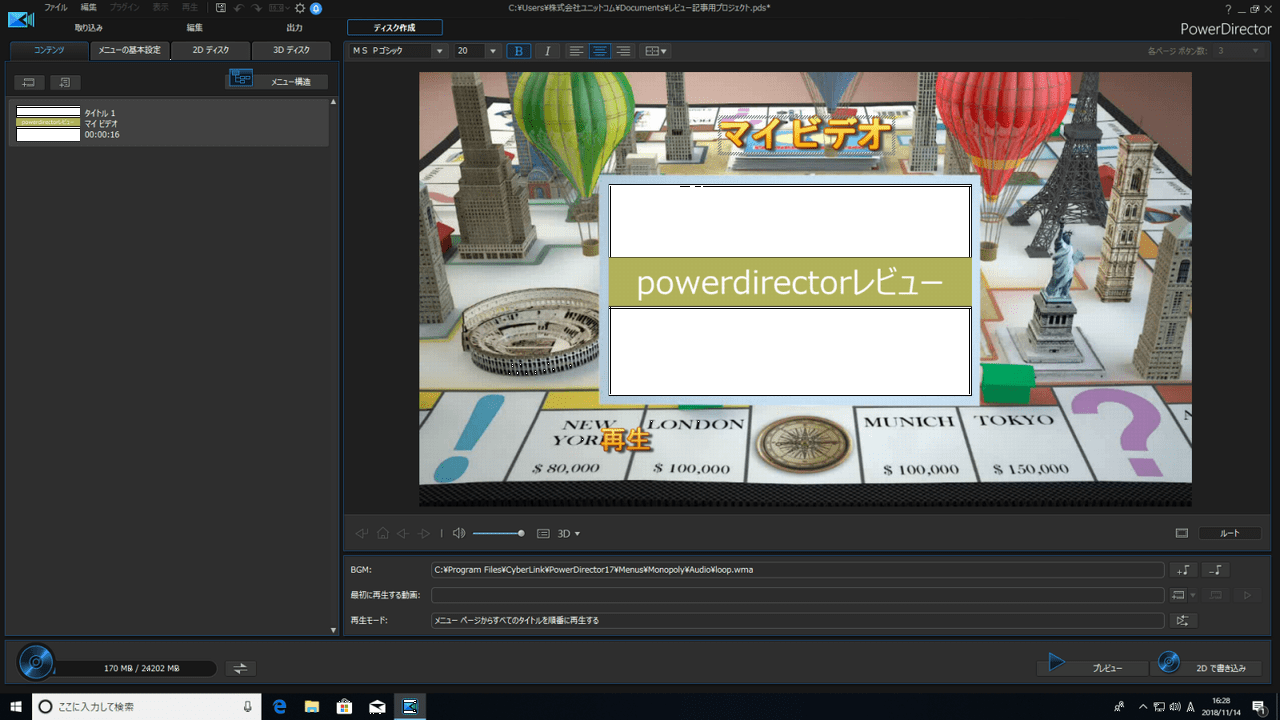Click the redo arrow icon
This screenshot has height=720, width=1280.
257,7
